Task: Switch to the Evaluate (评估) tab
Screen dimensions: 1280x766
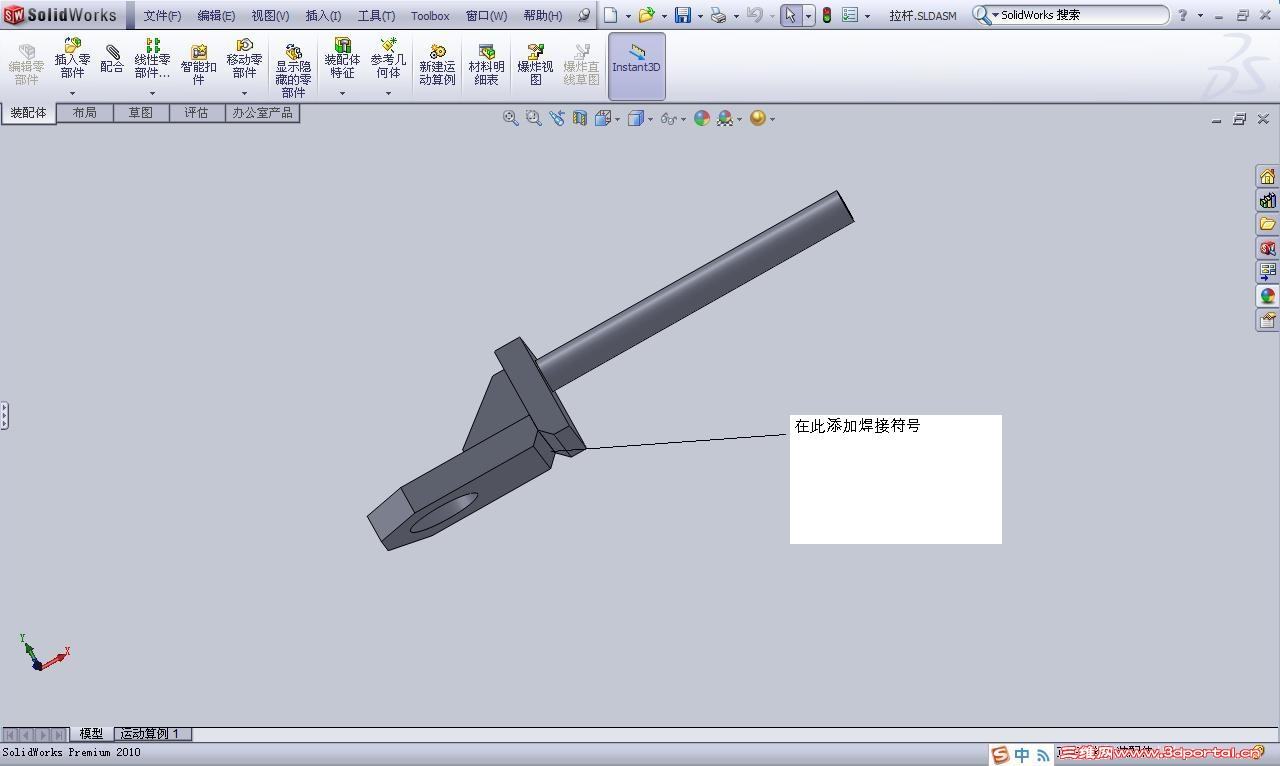Action: pyautogui.click(x=196, y=113)
